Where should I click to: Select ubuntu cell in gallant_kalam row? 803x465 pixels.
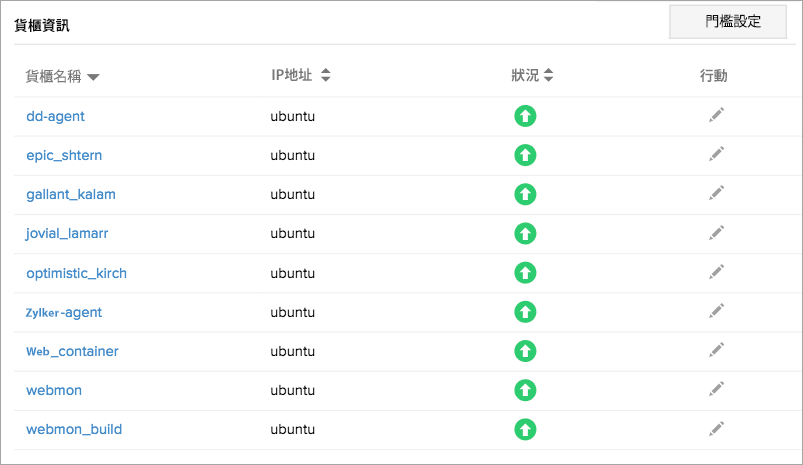coord(292,195)
